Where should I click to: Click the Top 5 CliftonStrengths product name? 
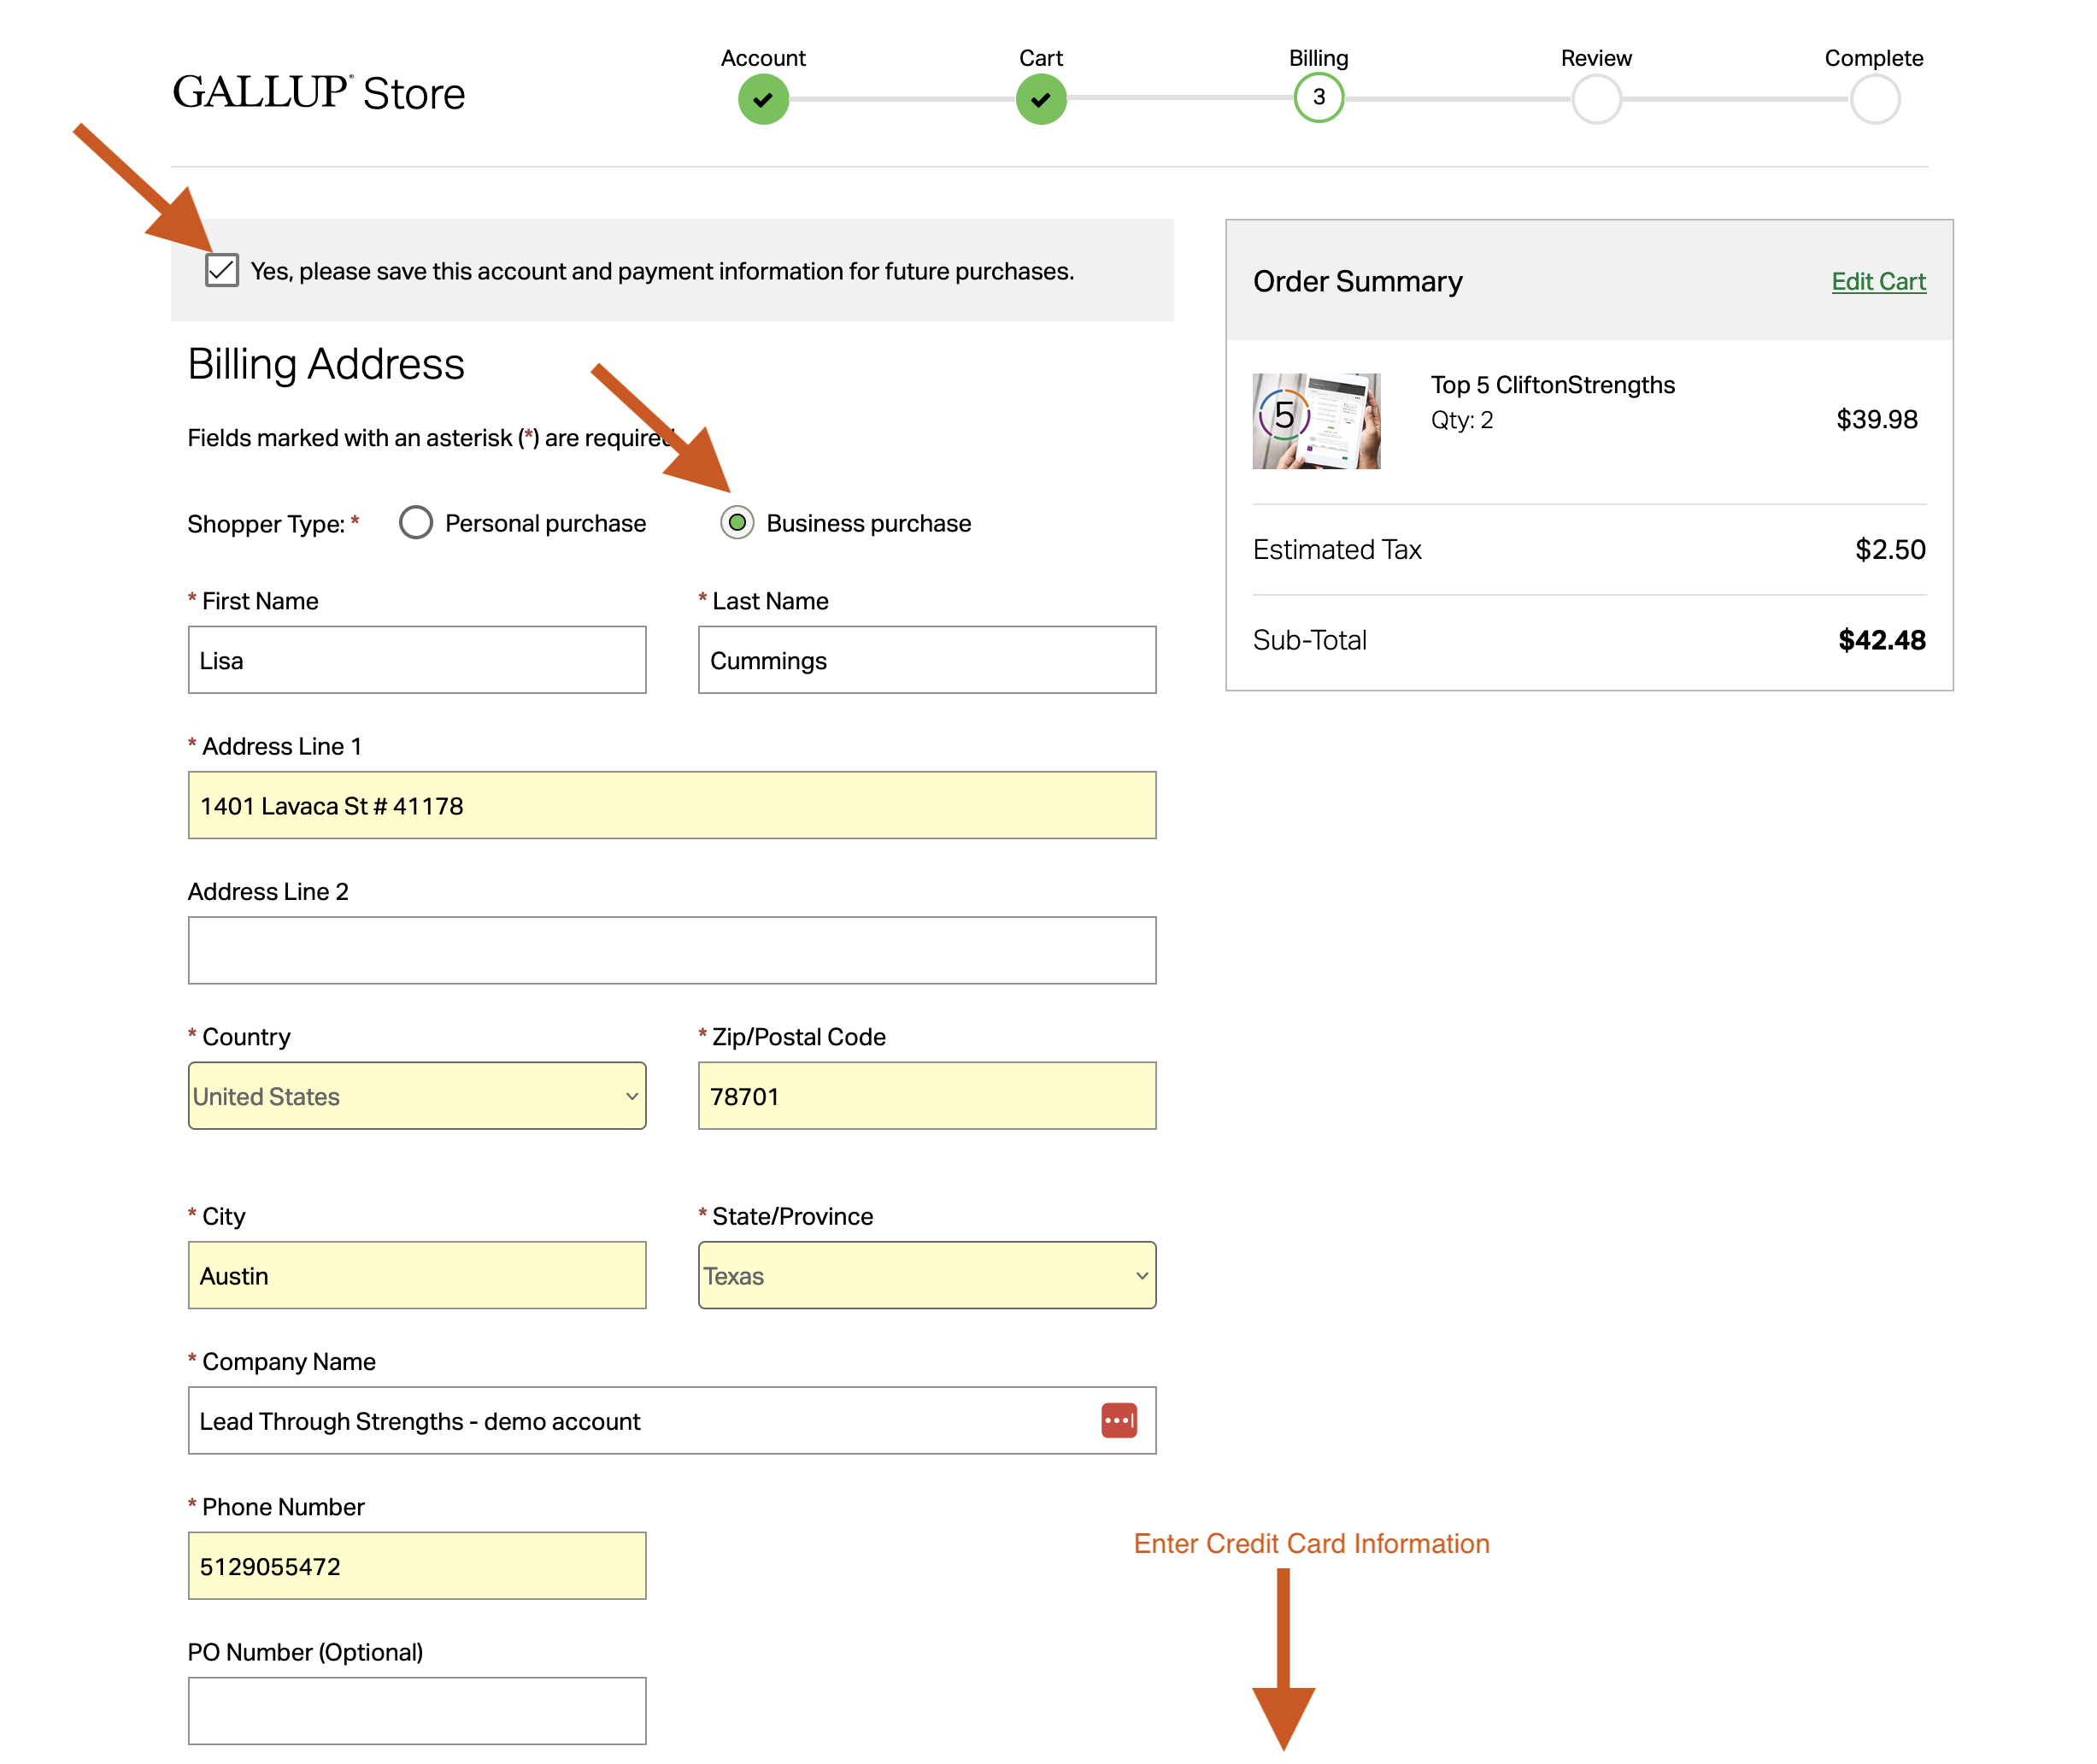tap(1552, 385)
